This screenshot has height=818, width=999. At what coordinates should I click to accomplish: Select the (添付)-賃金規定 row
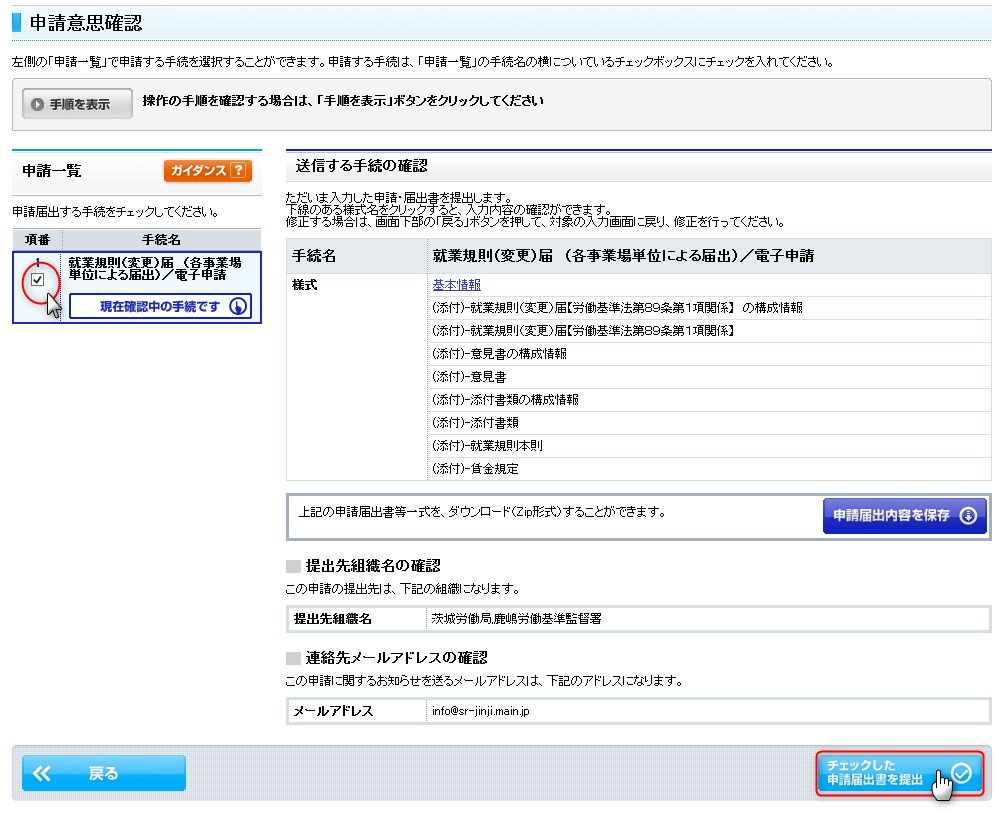[475, 469]
